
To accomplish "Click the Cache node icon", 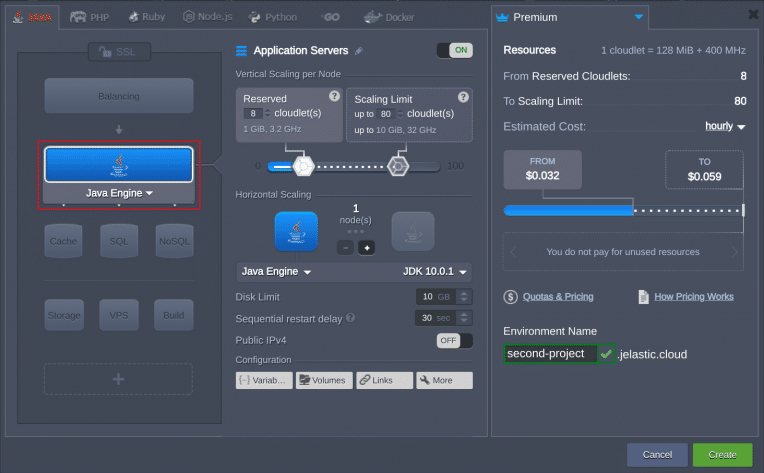I will (63, 241).
